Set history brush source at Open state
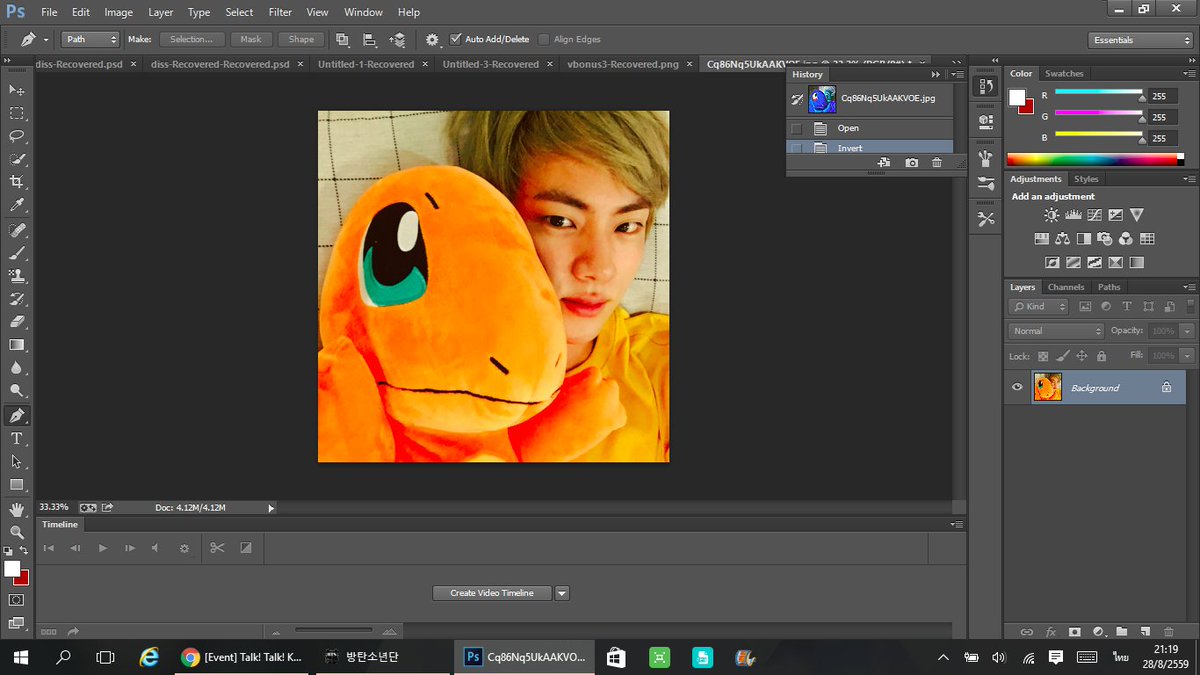The width and height of the screenshot is (1200, 675). [796, 128]
